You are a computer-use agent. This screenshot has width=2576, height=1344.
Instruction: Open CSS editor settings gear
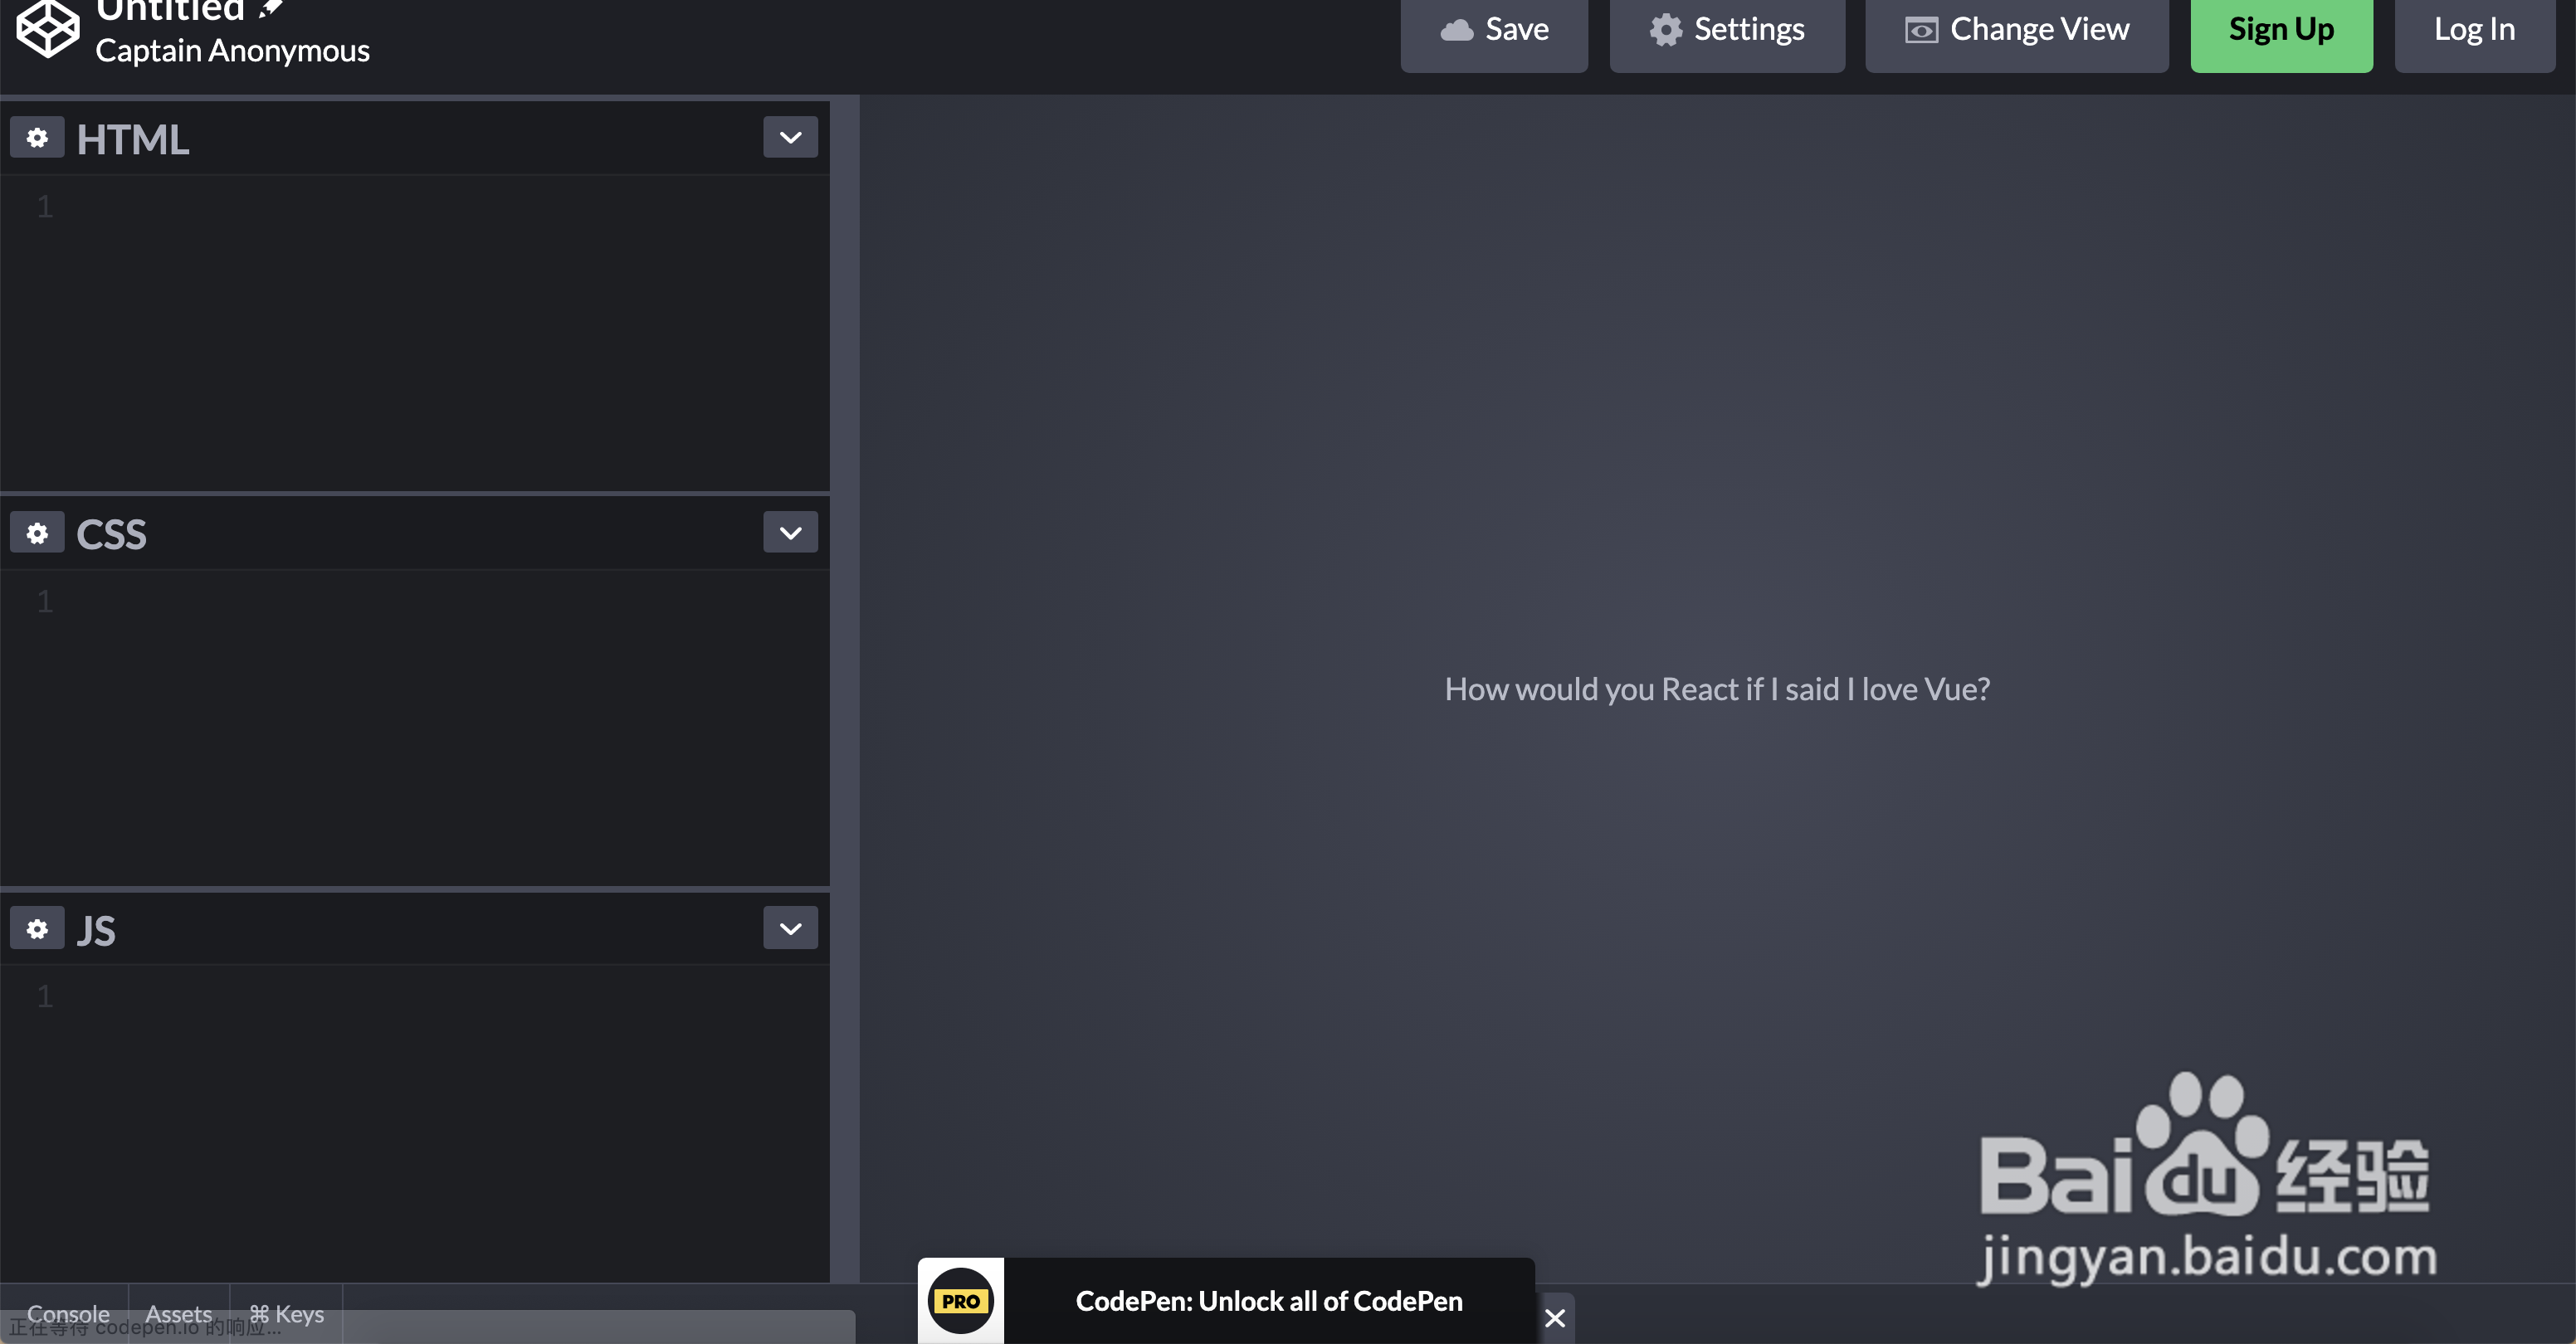click(37, 533)
